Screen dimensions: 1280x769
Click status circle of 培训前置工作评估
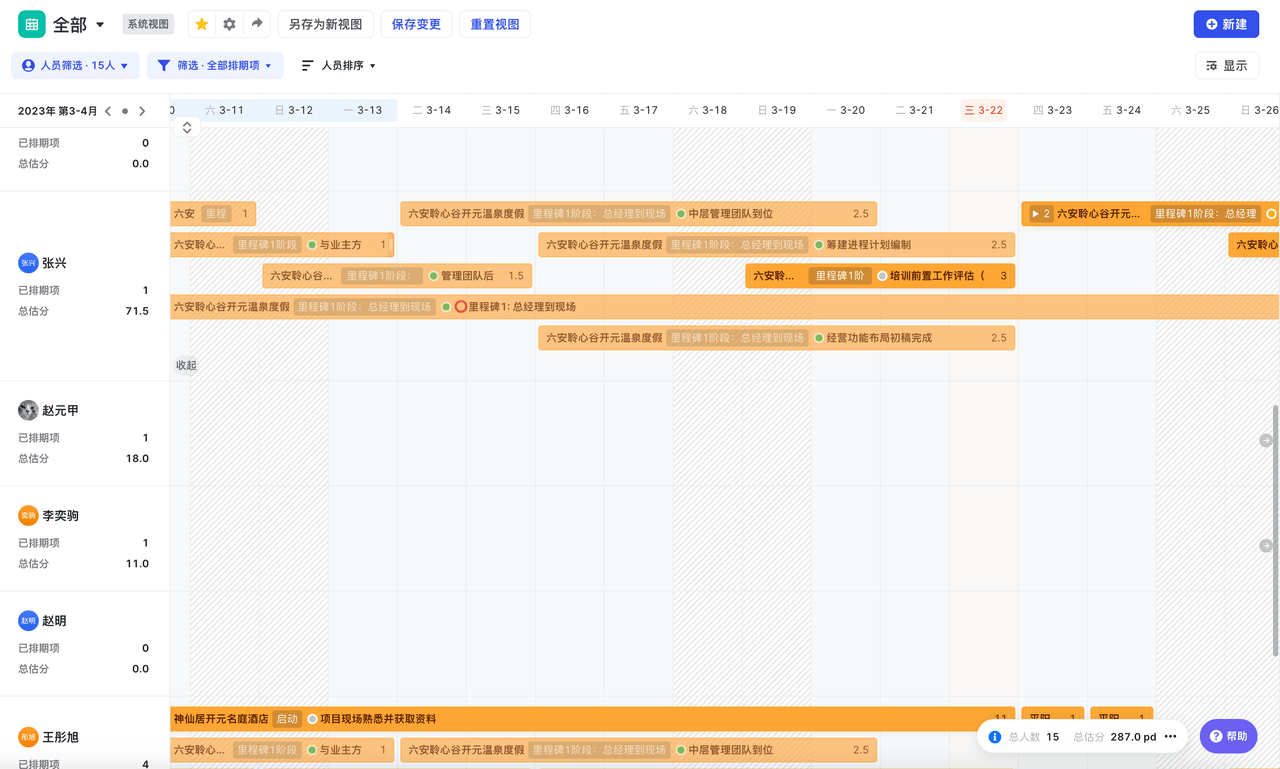[882, 276]
